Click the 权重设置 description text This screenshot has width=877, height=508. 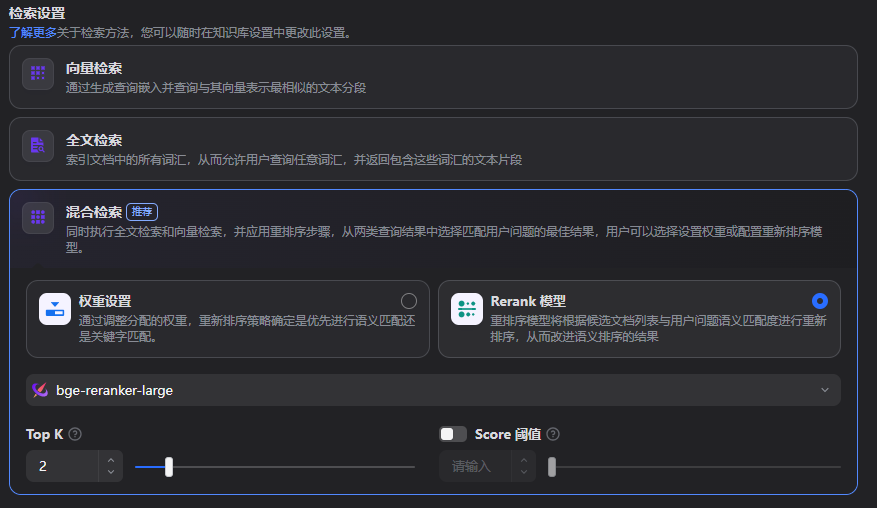coord(247,328)
